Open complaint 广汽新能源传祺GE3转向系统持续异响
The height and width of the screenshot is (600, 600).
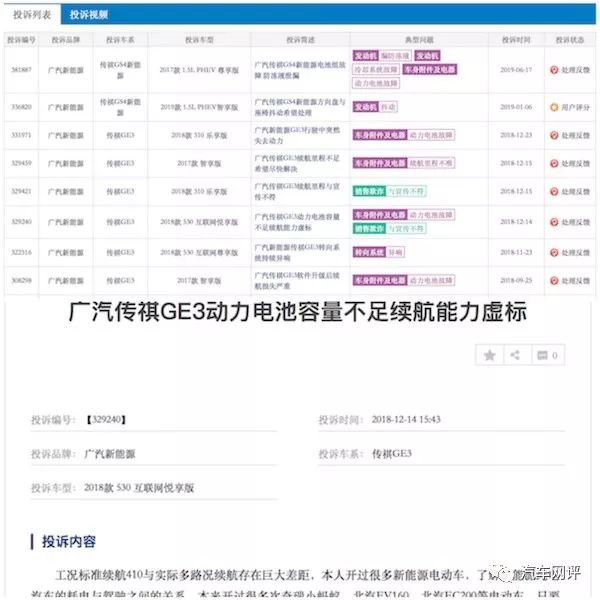click(297, 253)
